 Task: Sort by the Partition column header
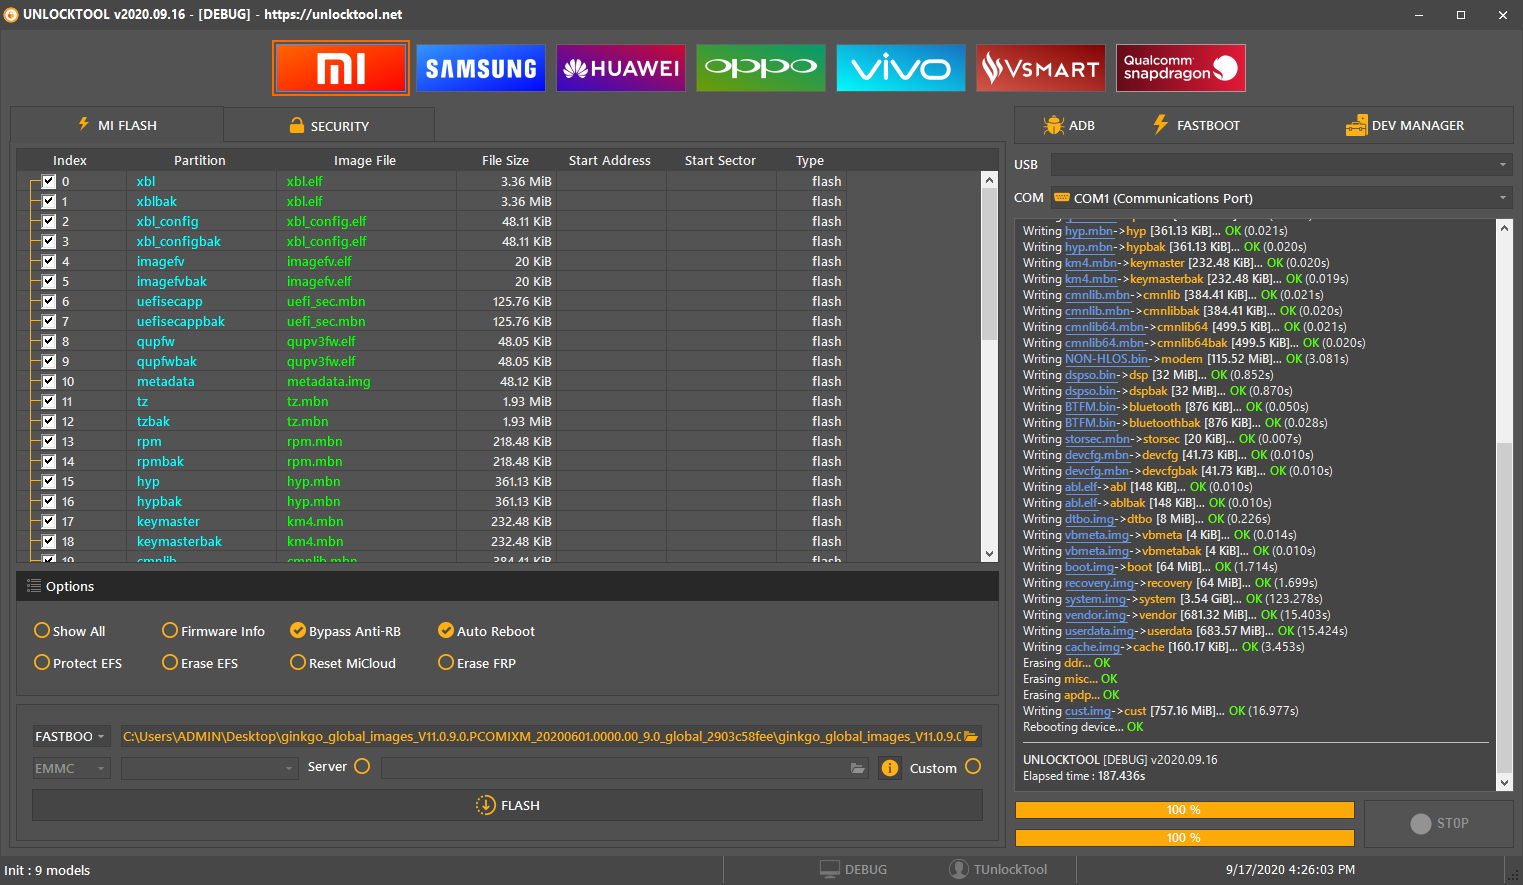point(200,160)
